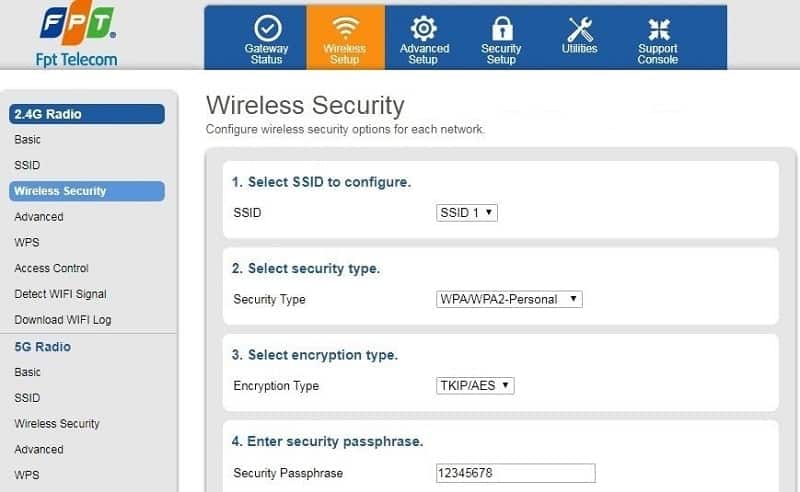Click the FPT Telecom logo

tap(77, 35)
